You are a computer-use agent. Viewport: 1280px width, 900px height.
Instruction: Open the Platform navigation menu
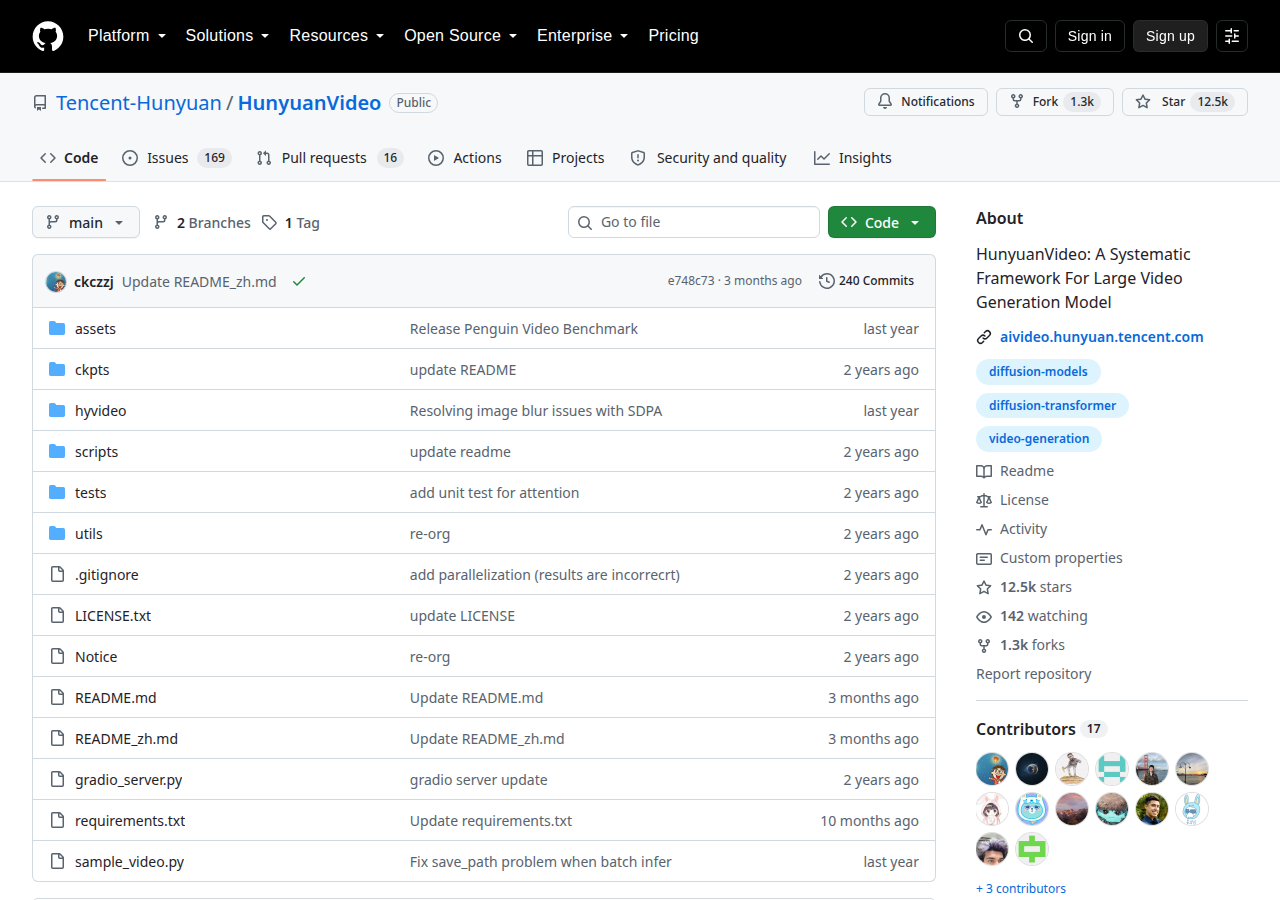point(126,36)
